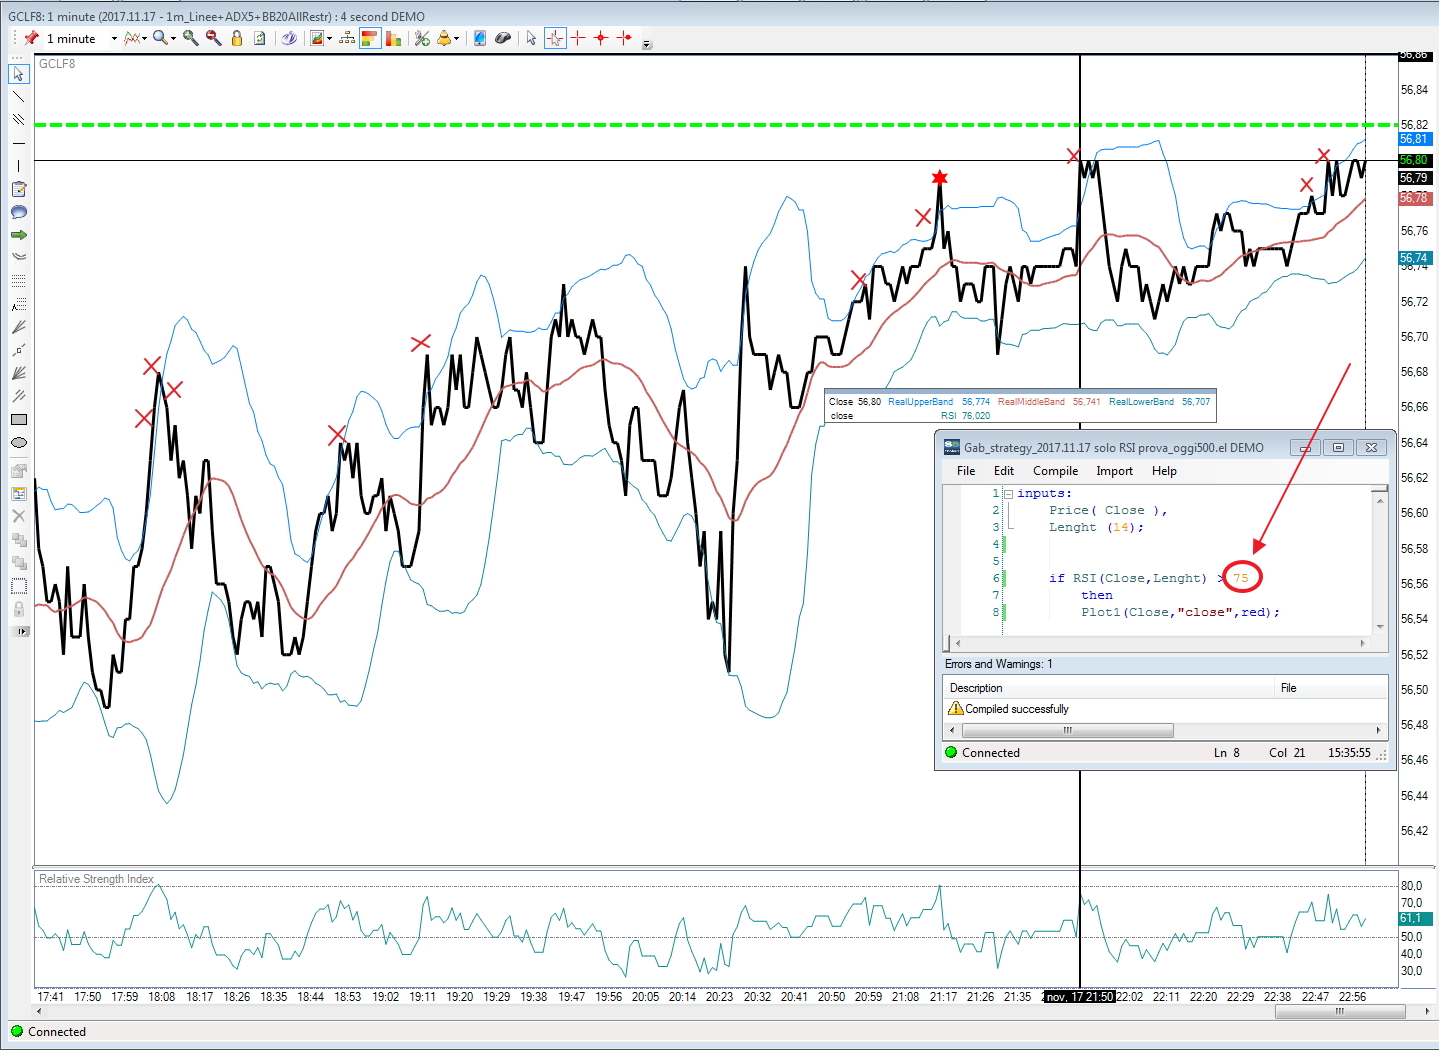Click the hierarchy tree icon in toolbar

(x=347, y=38)
